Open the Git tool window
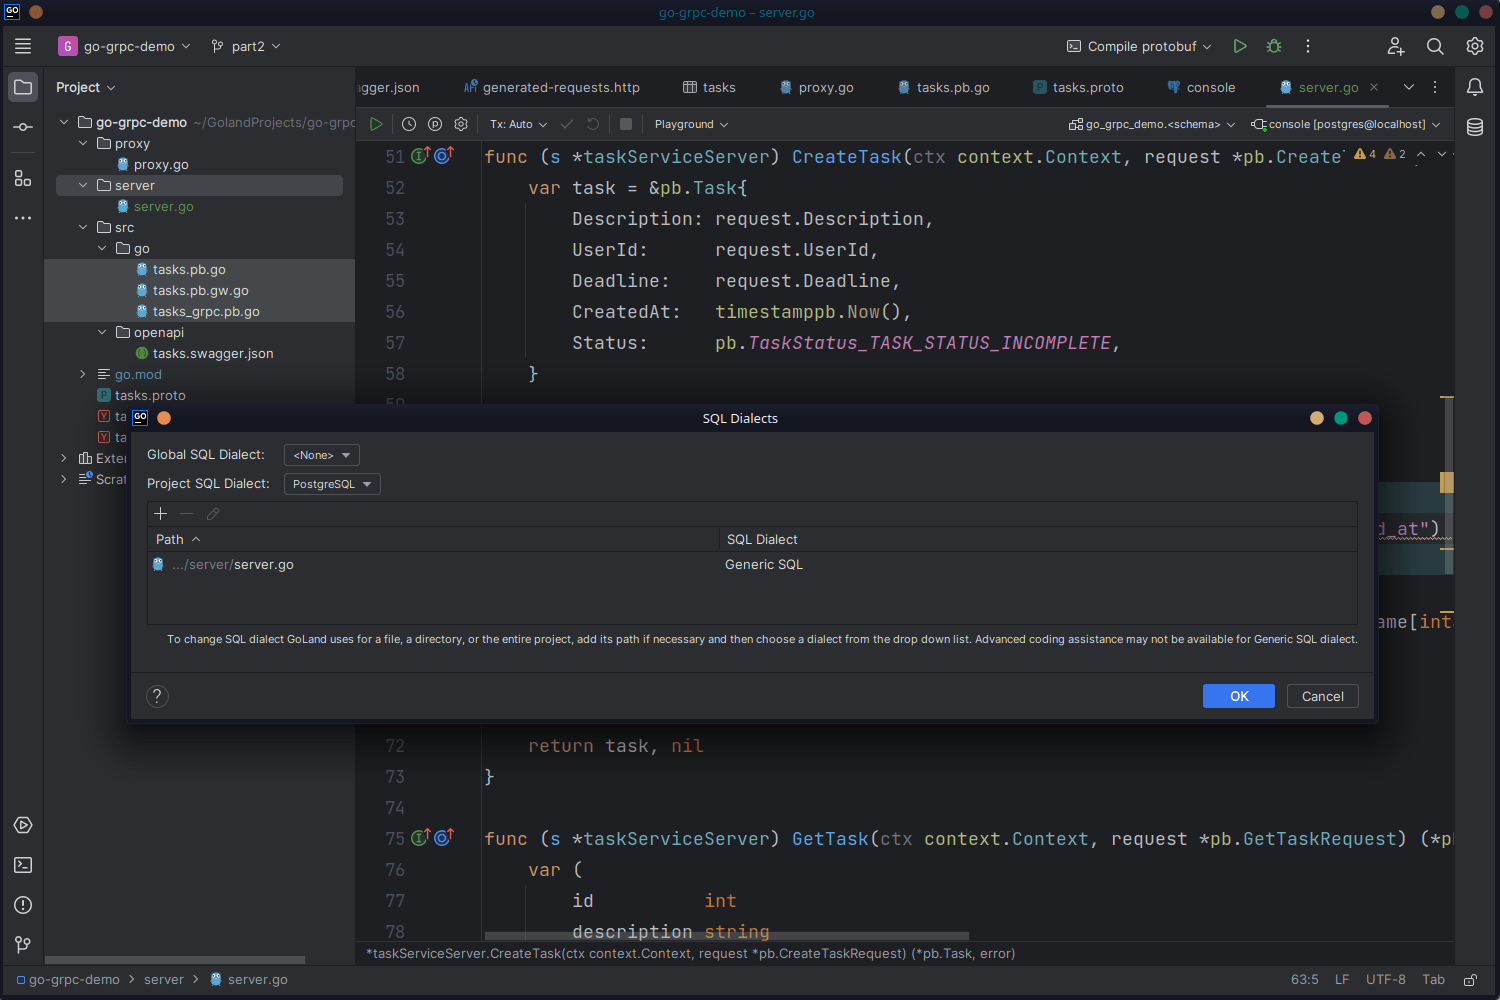The width and height of the screenshot is (1500, 1000). coord(22,944)
